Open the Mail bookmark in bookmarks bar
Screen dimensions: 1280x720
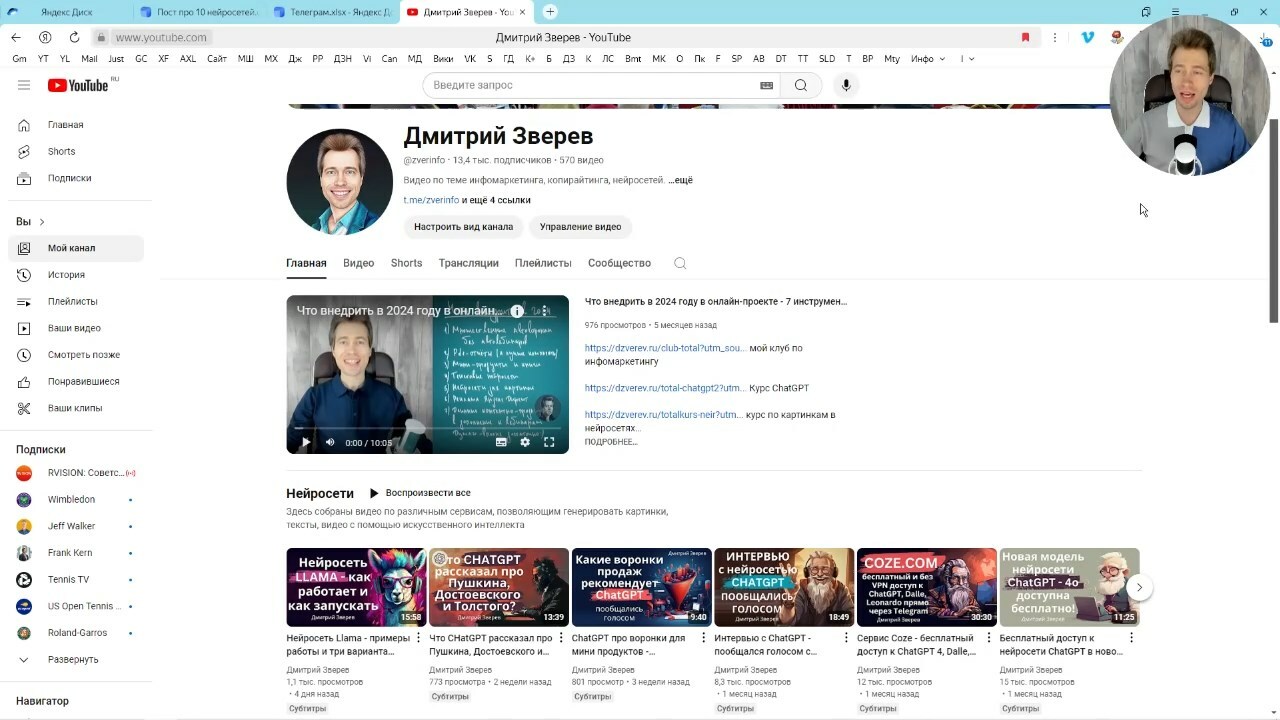pos(89,59)
